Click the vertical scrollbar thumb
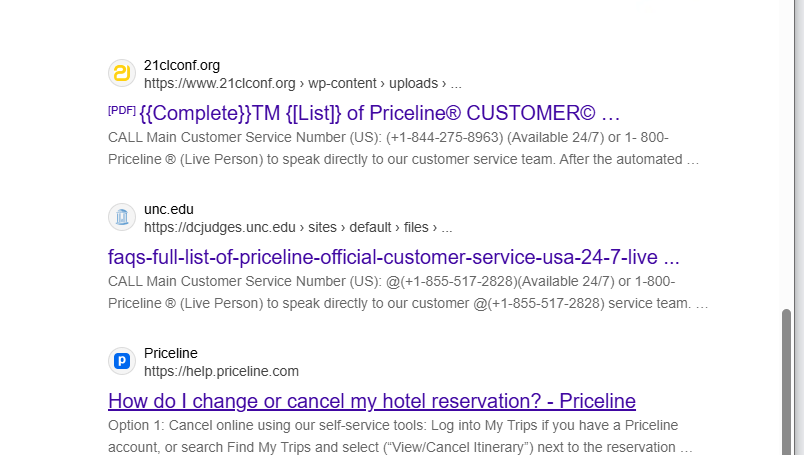This screenshot has height=455, width=804. (x=786, y=380)
